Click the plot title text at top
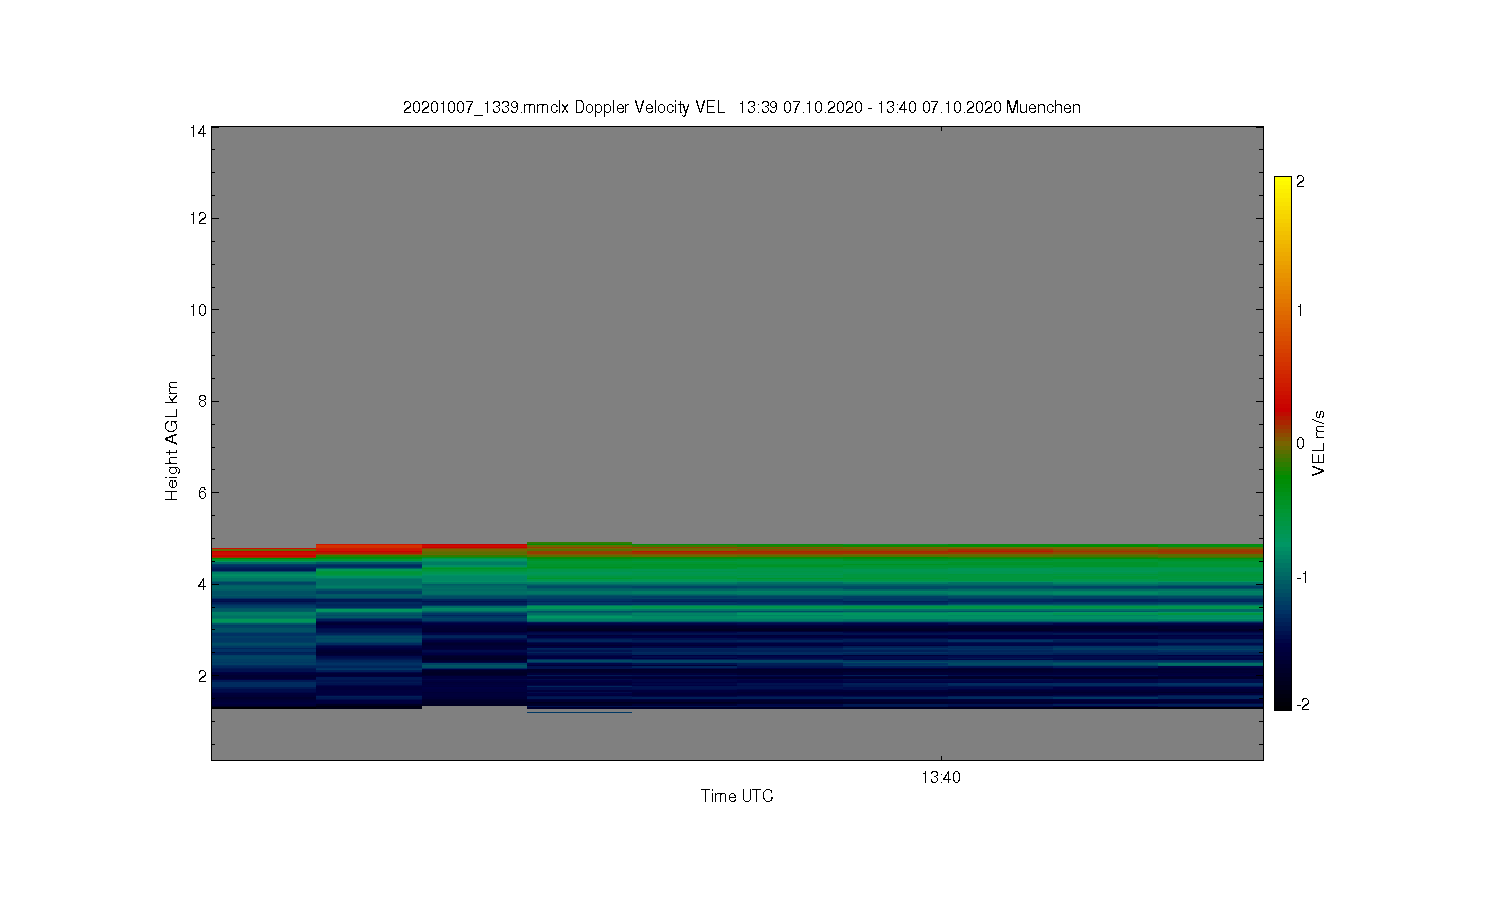This screenshot has width=1500, height=900. coord(741,107)
